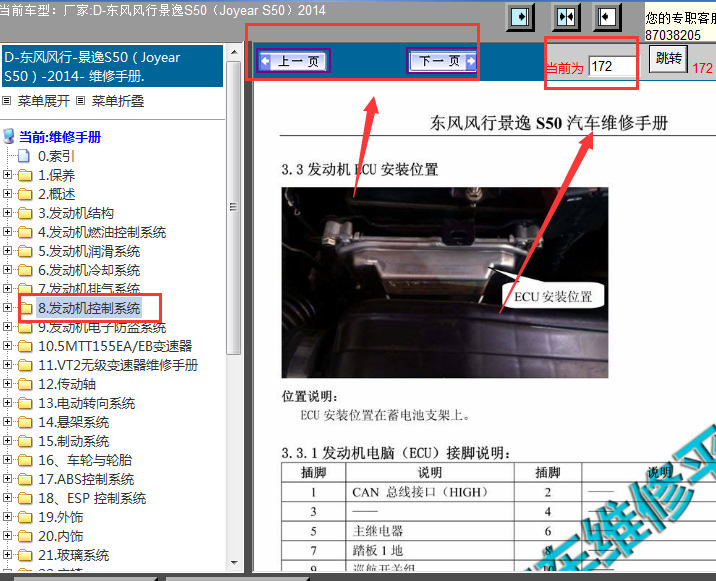The width and height of the screenshot is (716, 581).
Task: Click folder icon of 1.保养
Action: 25,175
